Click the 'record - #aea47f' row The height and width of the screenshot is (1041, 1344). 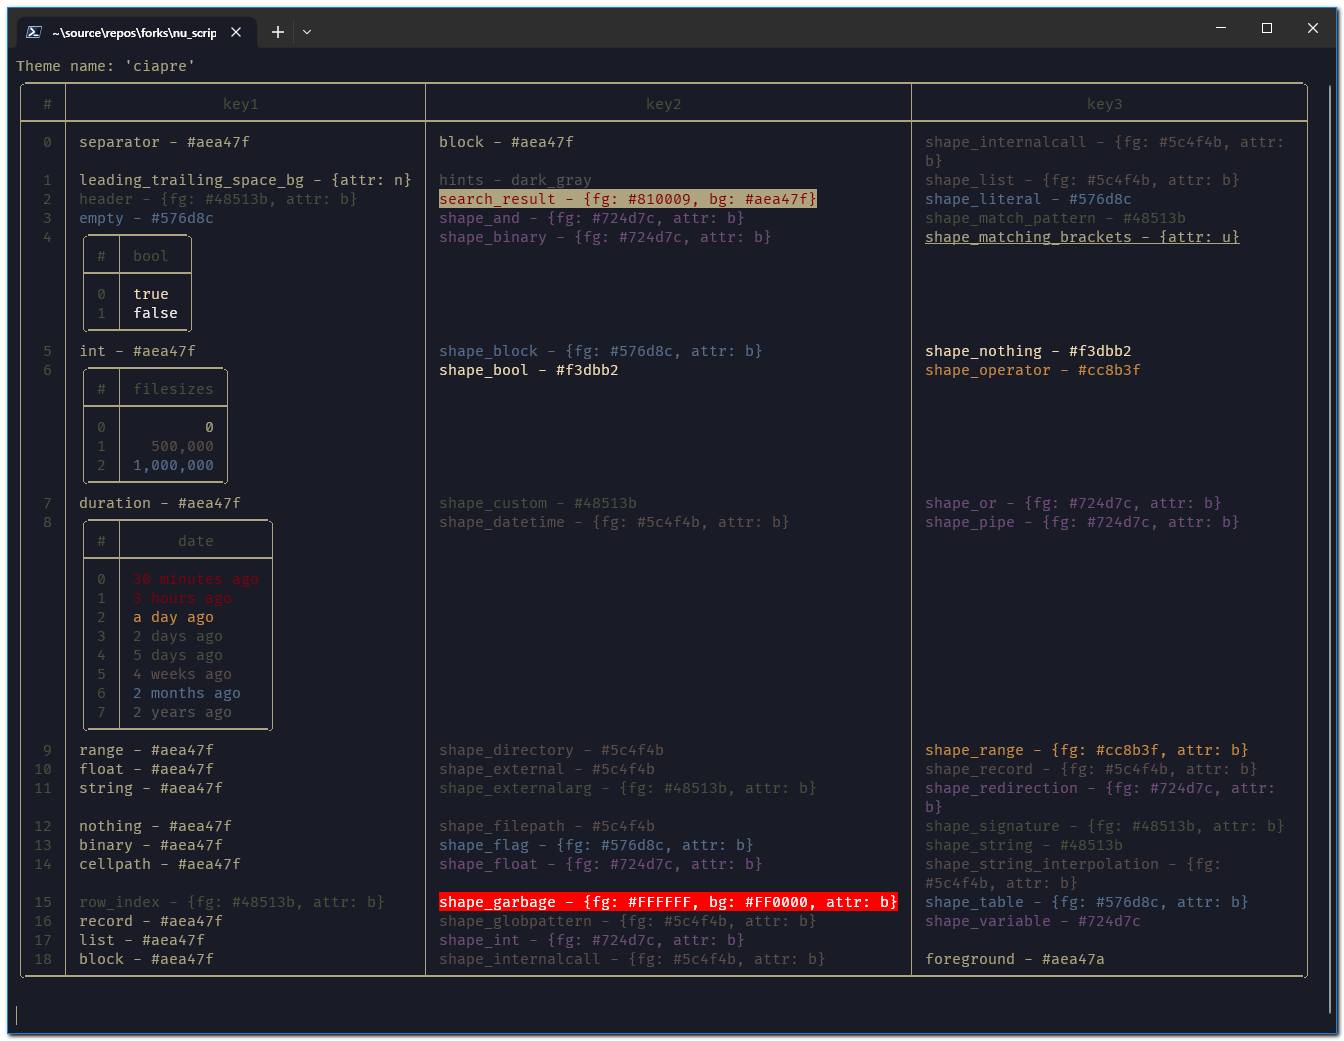pos(151,921)
